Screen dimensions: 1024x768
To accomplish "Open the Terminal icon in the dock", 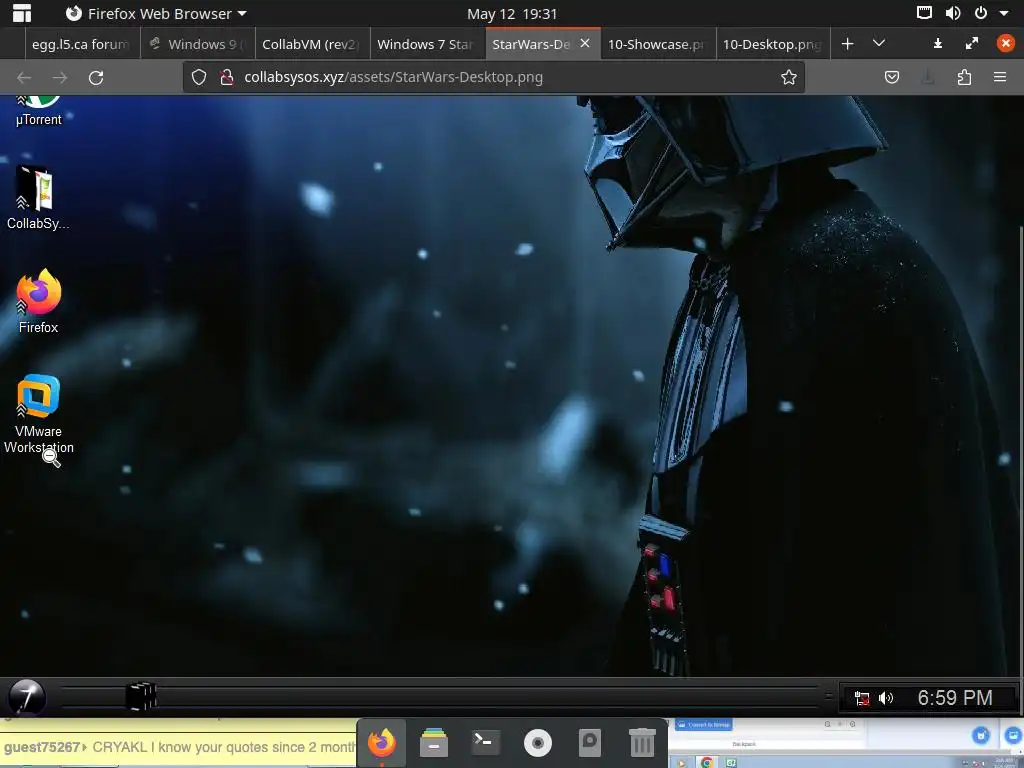I will [x=485, y=742].
